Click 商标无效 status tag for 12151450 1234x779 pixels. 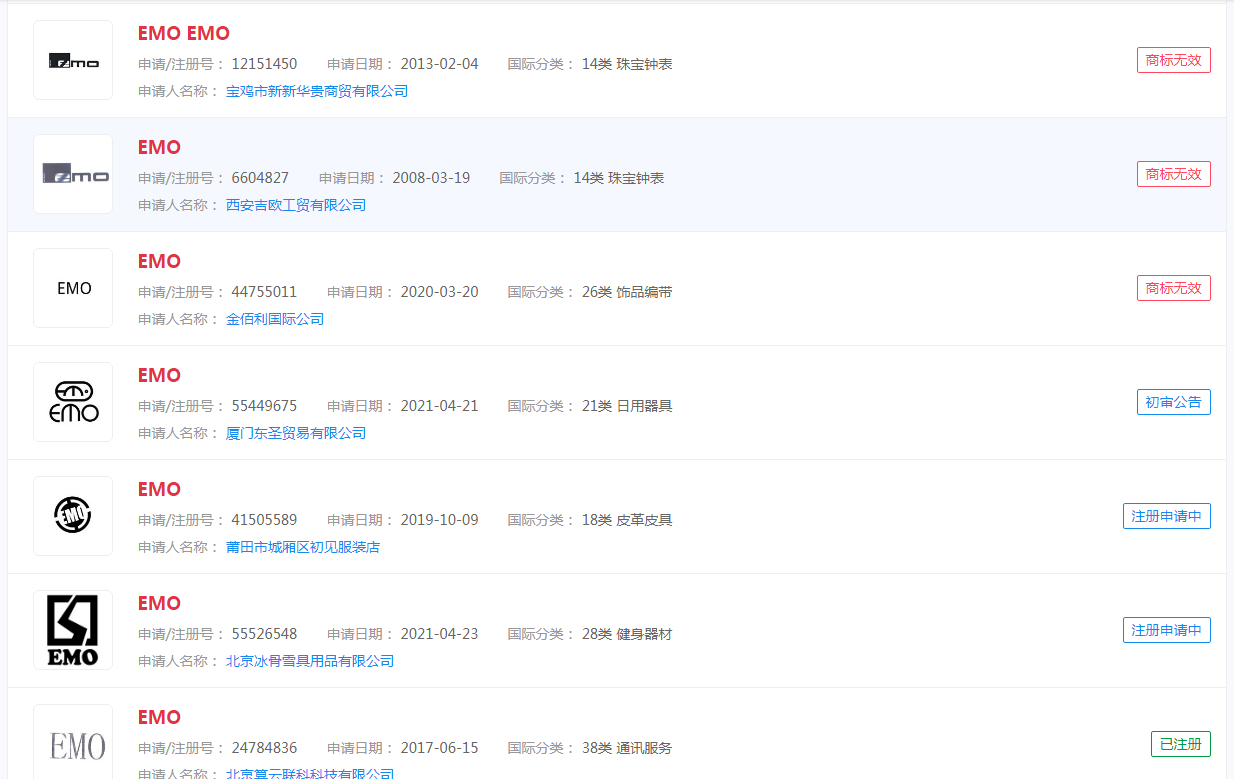pos(1174,60)
